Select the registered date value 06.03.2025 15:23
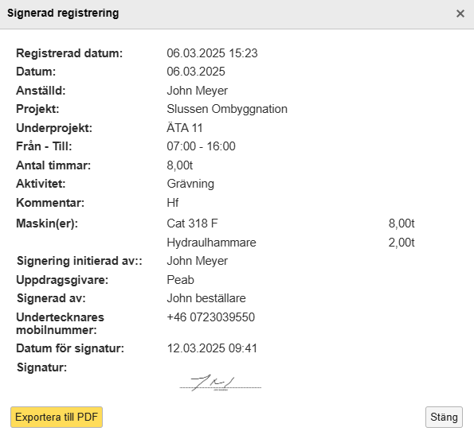 point(212,53)
